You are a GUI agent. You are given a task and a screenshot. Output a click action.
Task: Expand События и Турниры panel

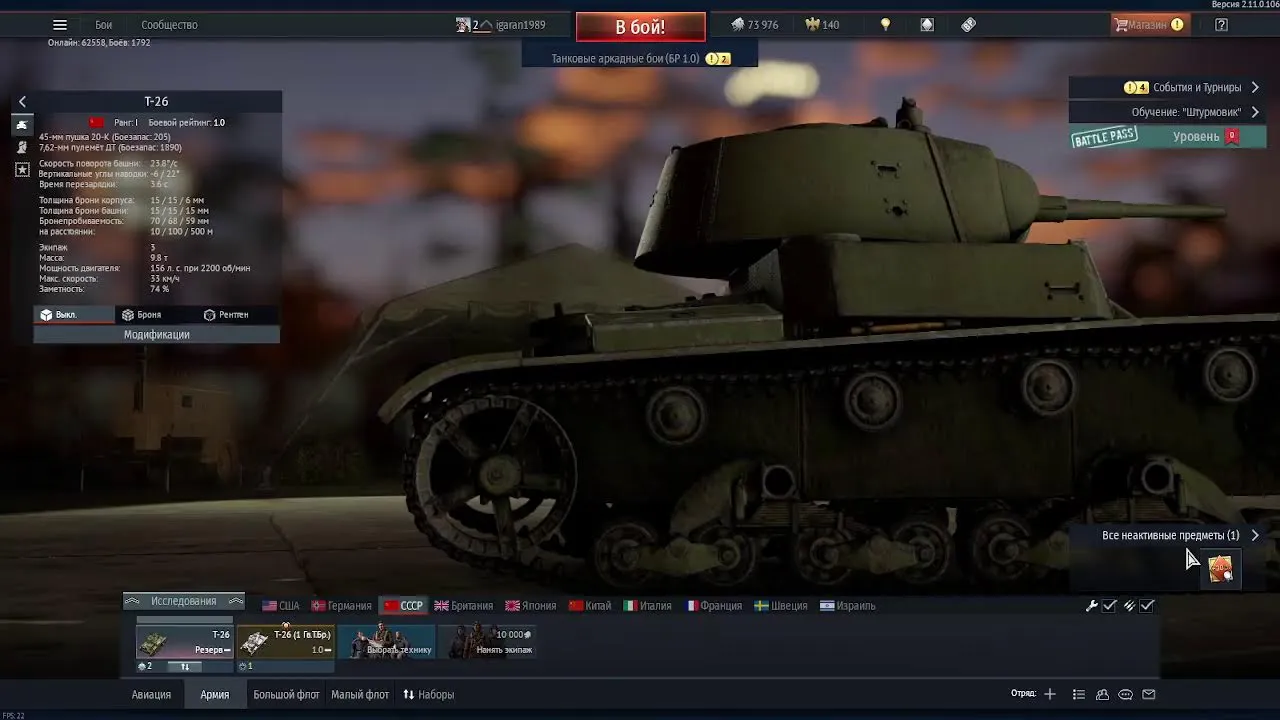point(1167,88)
